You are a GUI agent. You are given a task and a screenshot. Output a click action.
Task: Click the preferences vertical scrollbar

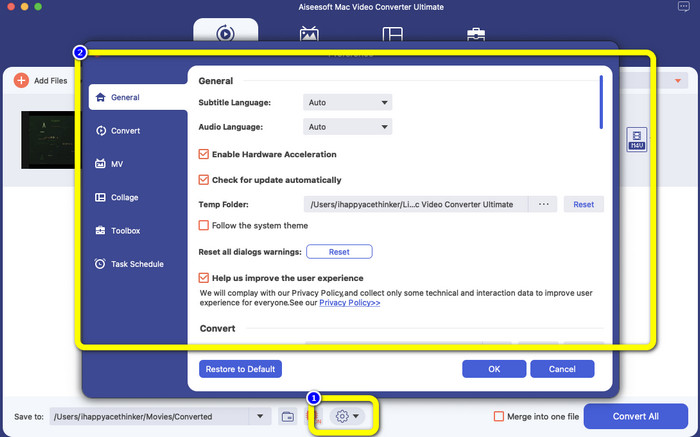tap(601, 102)
